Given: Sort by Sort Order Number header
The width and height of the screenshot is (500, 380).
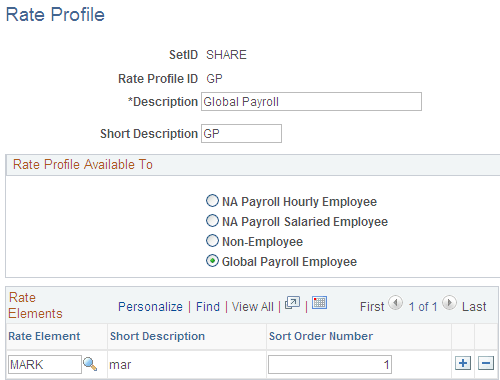Looking at the screenshot, I should (x=321, y=336).
